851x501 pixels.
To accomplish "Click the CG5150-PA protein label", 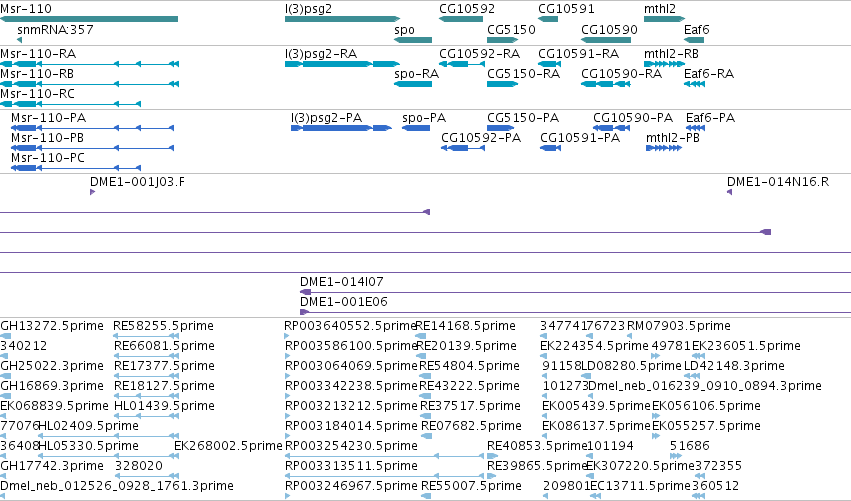I will click(x=523, y=118).
